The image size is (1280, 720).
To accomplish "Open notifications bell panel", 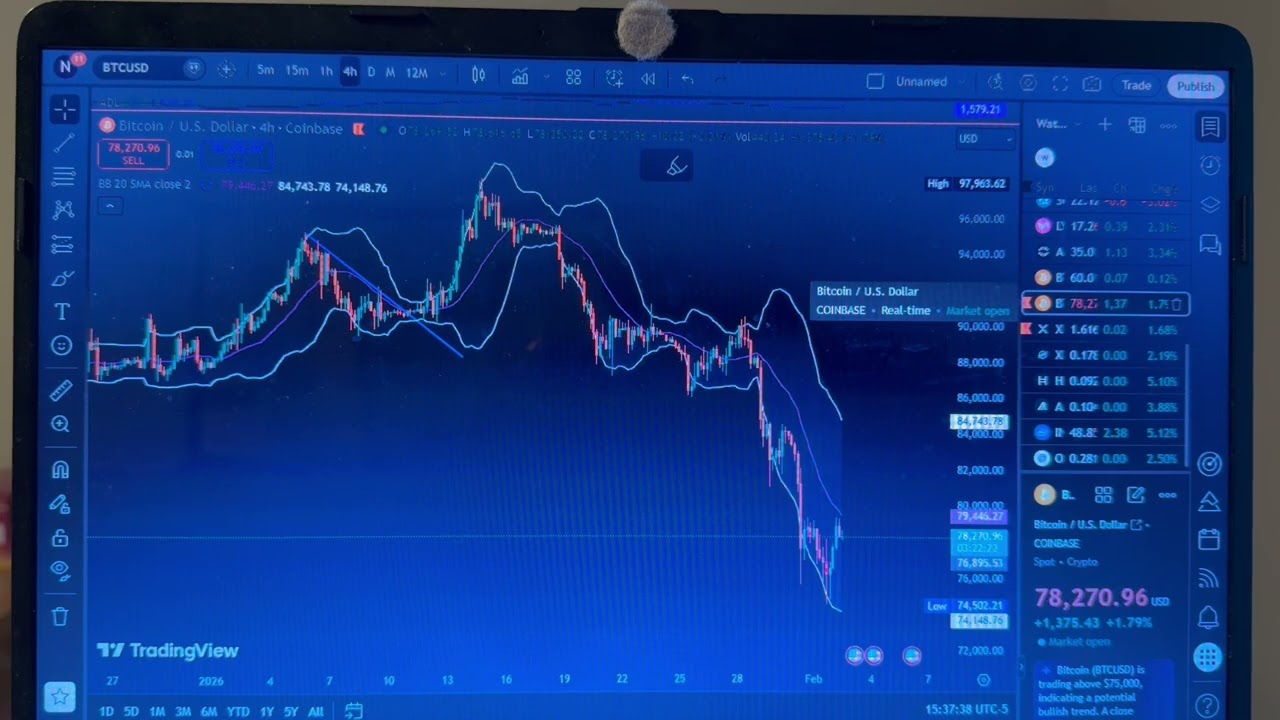I will coord(1209,617).
